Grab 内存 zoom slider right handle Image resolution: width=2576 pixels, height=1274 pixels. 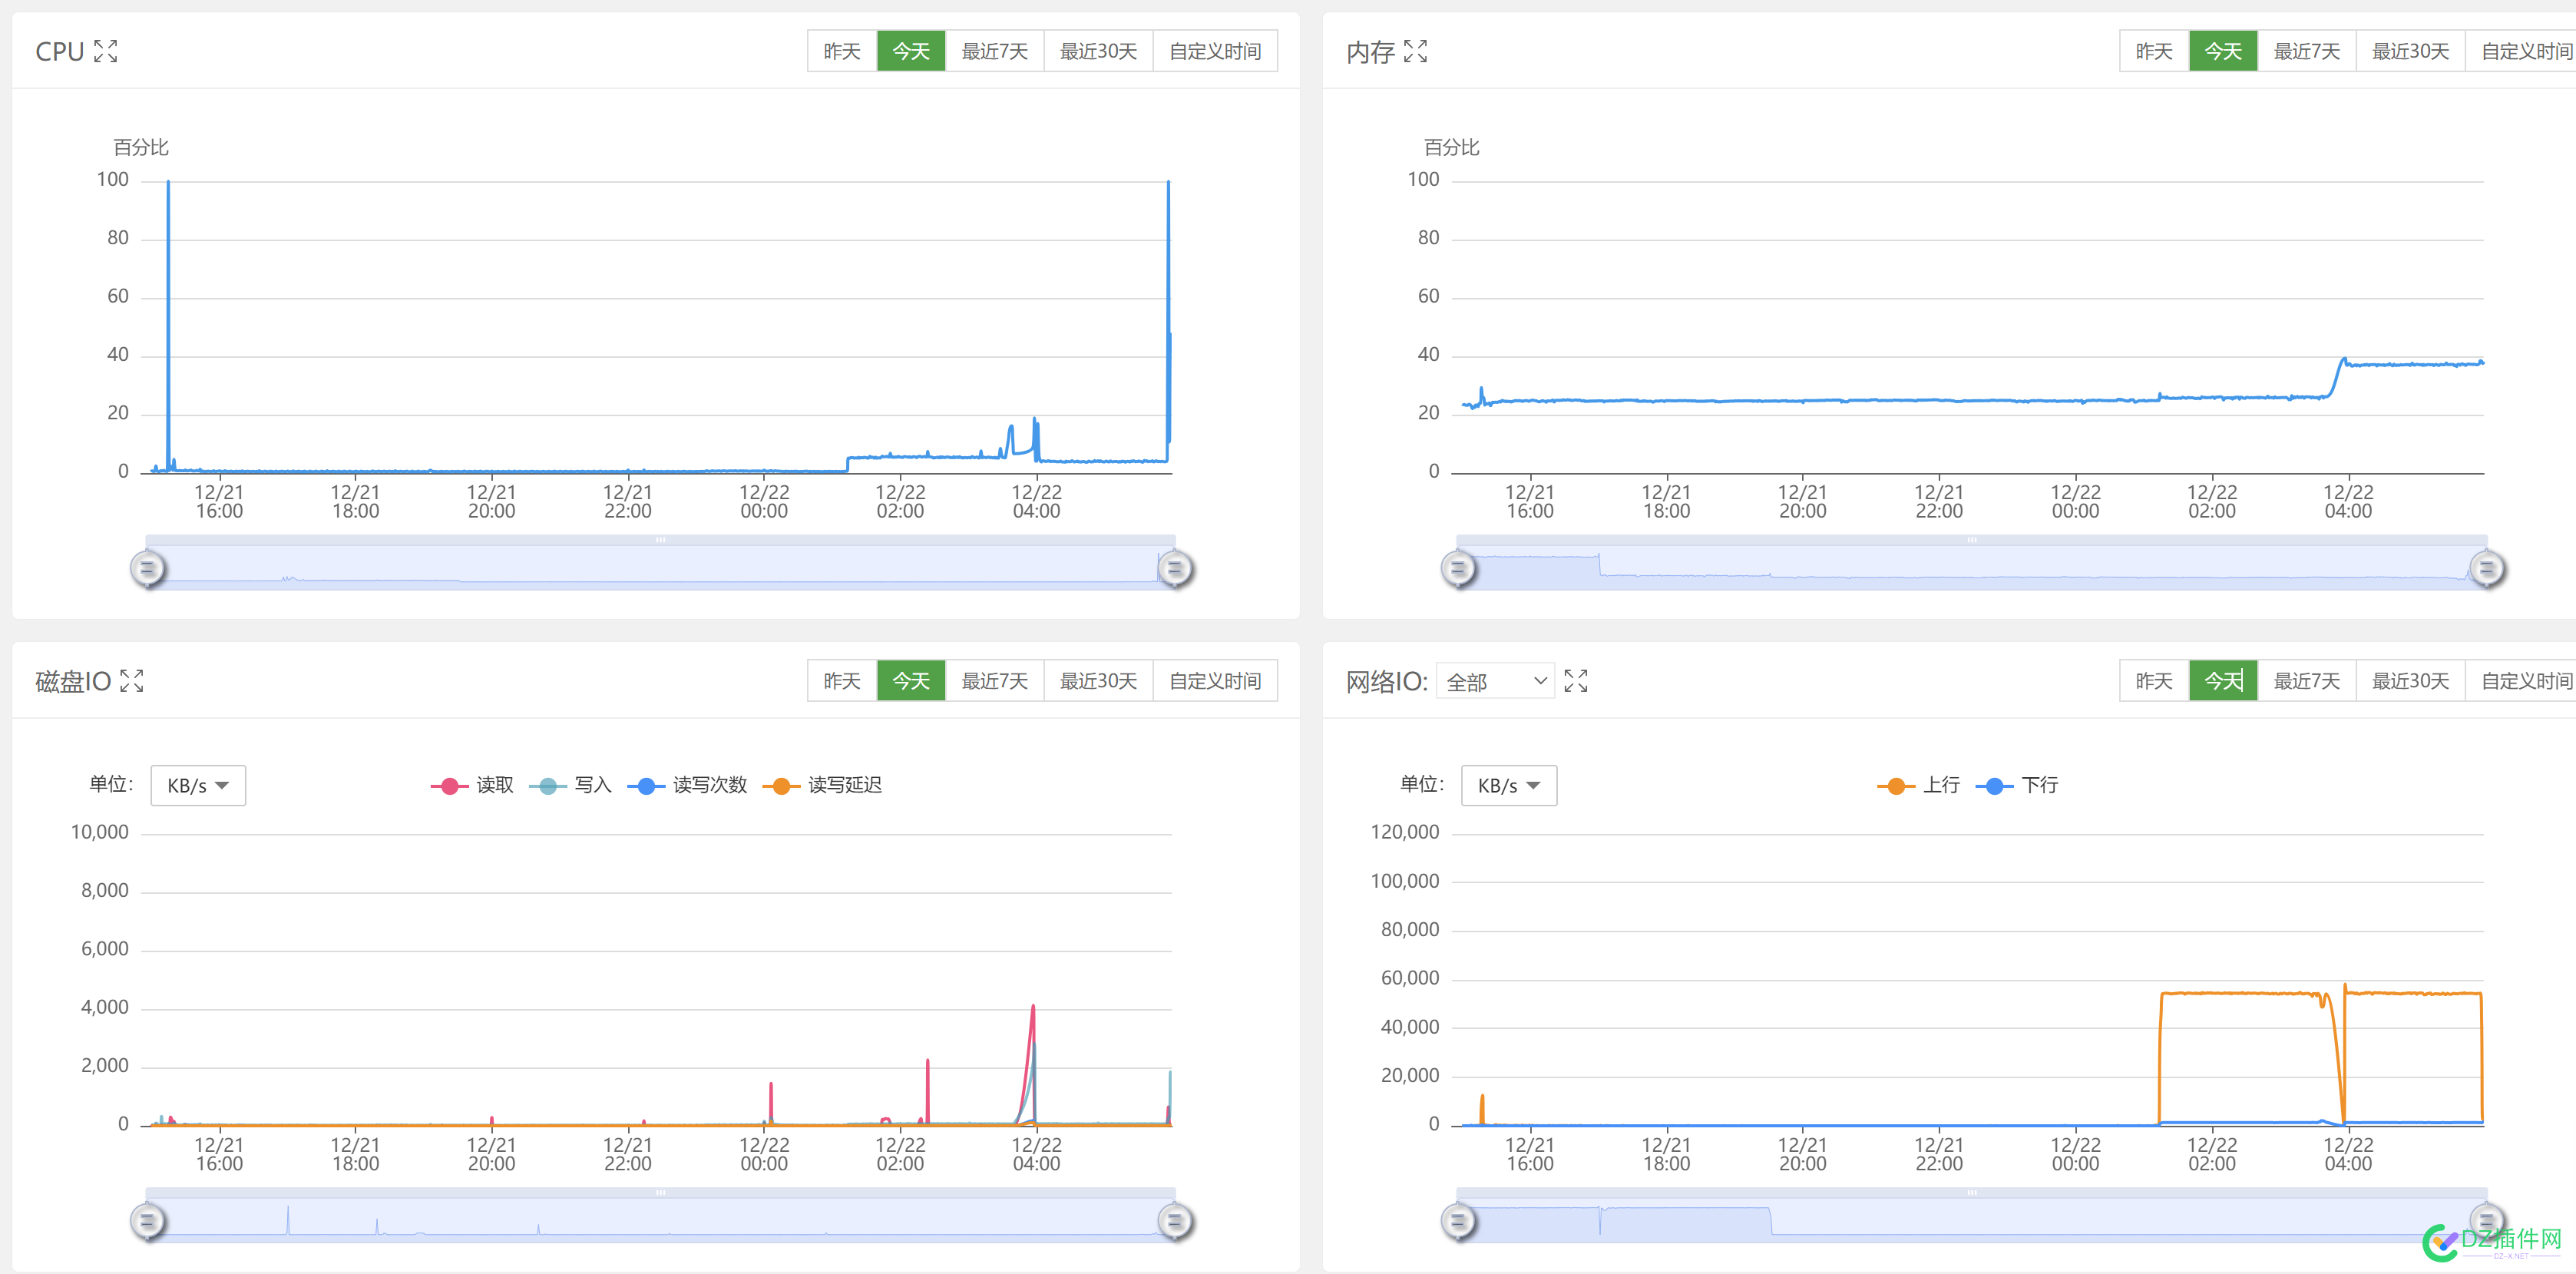click(2487, 569)
